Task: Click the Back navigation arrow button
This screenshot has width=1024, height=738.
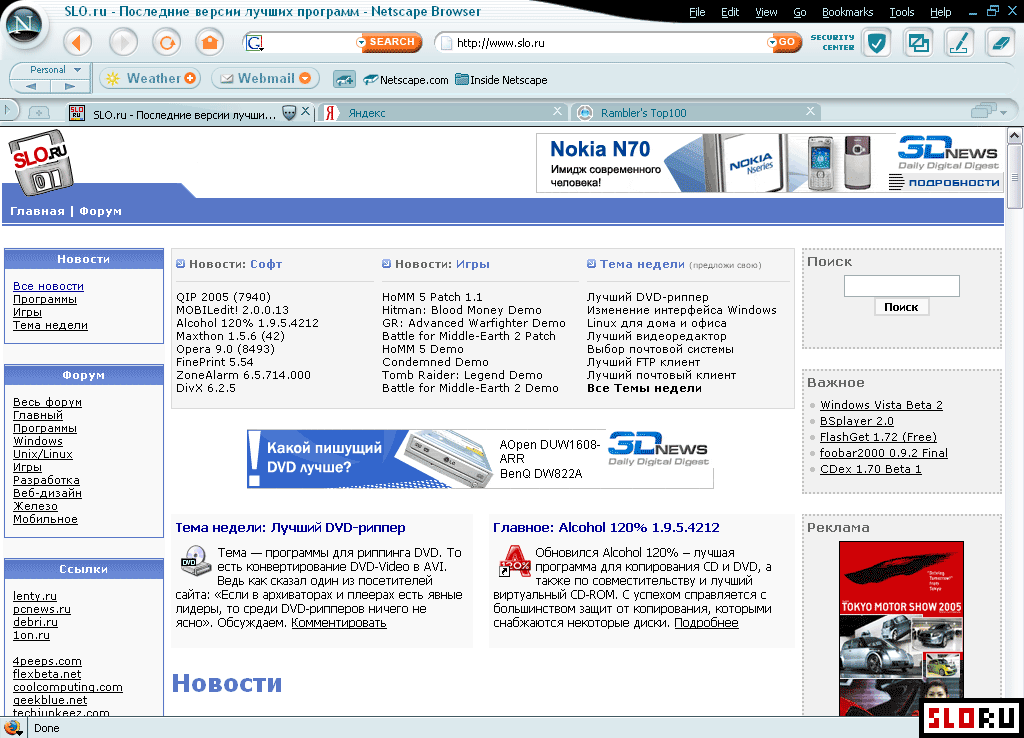Action: pos(78,42)
